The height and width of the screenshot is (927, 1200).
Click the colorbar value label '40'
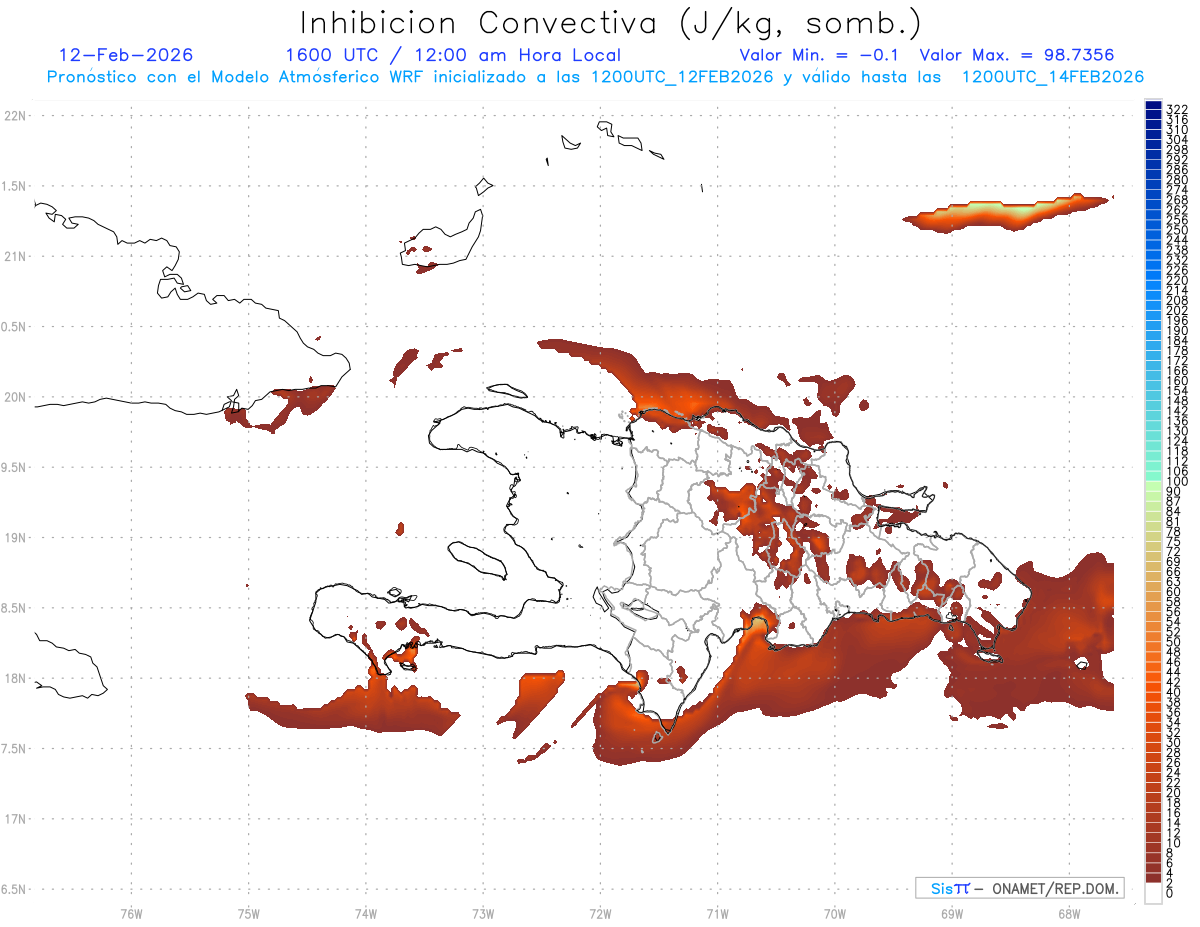point(1174,691)
